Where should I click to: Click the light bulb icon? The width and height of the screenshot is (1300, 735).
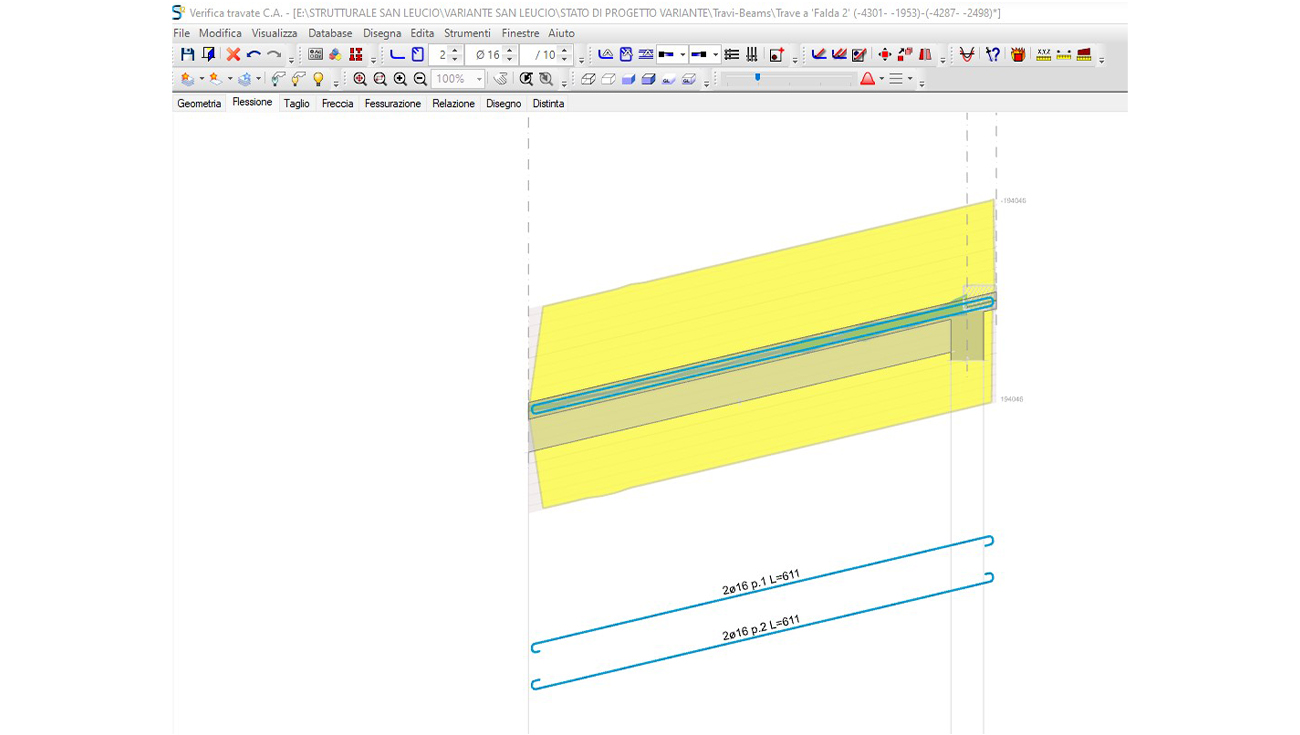tap(318, 79)
